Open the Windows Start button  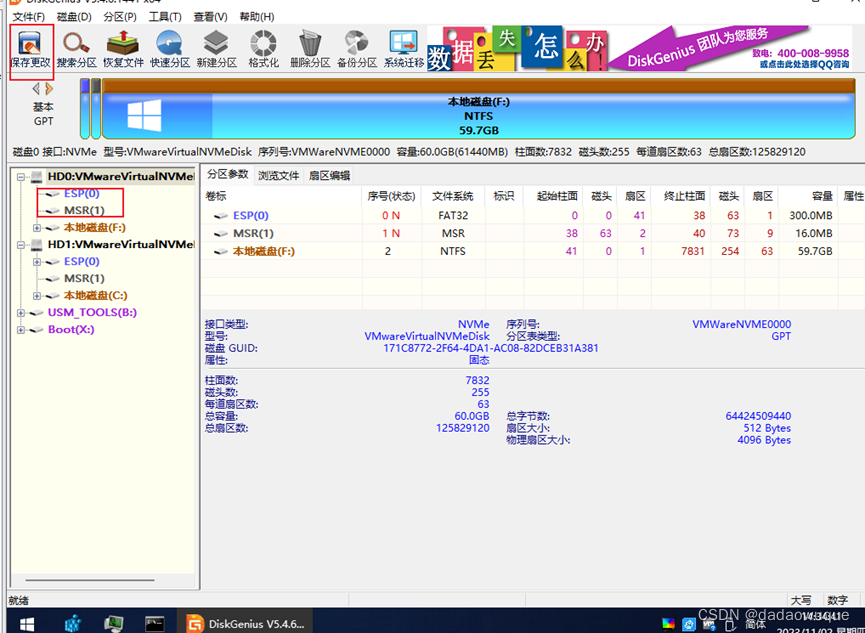(x=26, y=624)
